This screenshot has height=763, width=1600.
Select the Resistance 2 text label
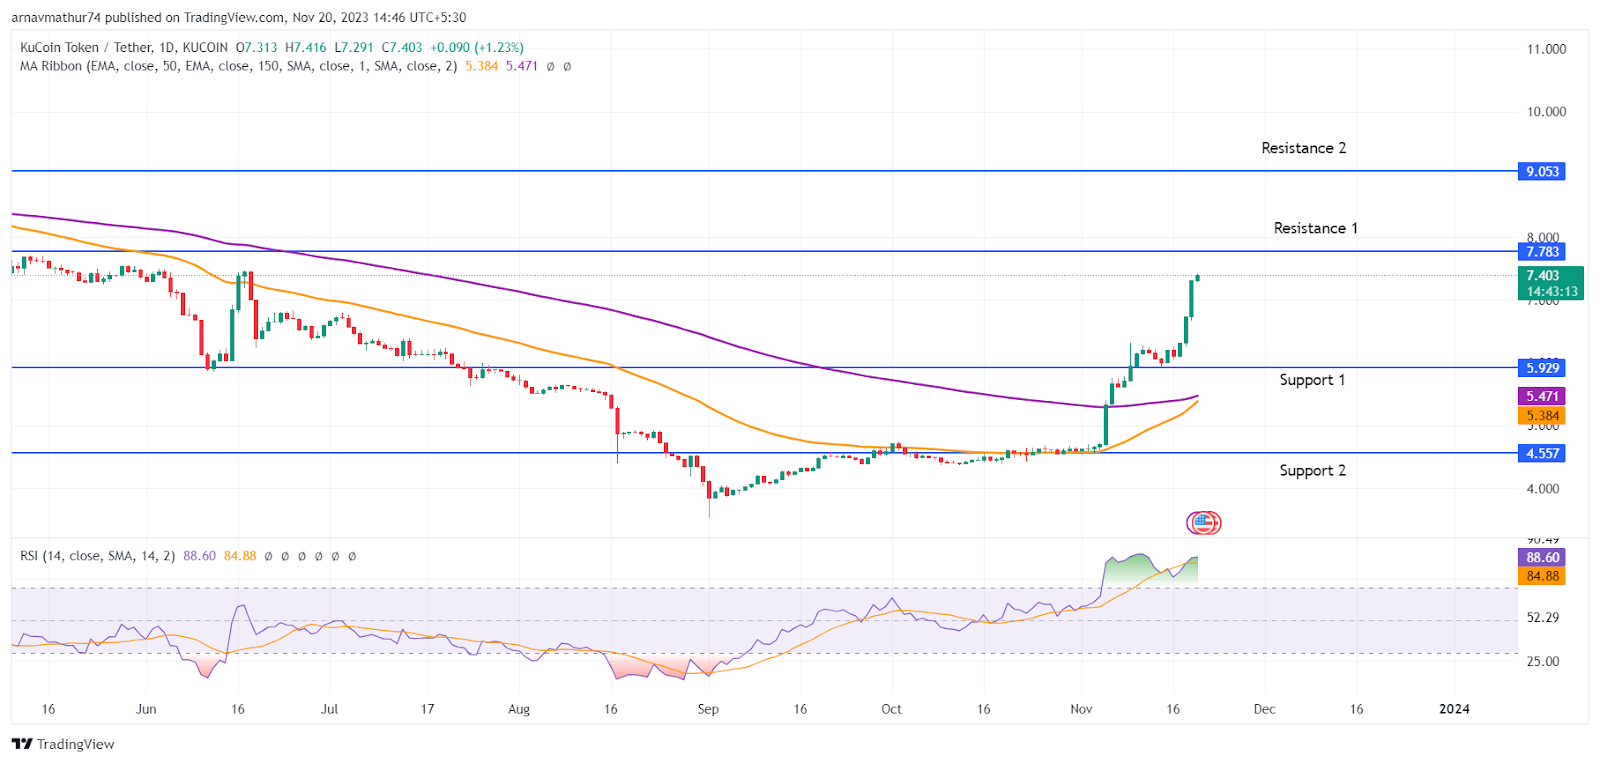click(1304, 148)
